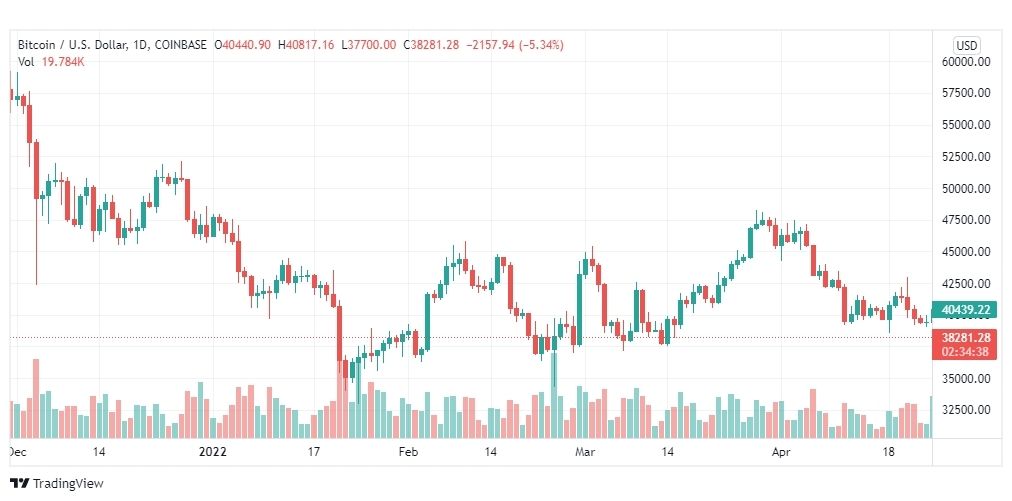Image resolution: width=1012 pixels, height=501 pixels.
Task: Click the 50000.00 price scale label
Action: (965, 189)
